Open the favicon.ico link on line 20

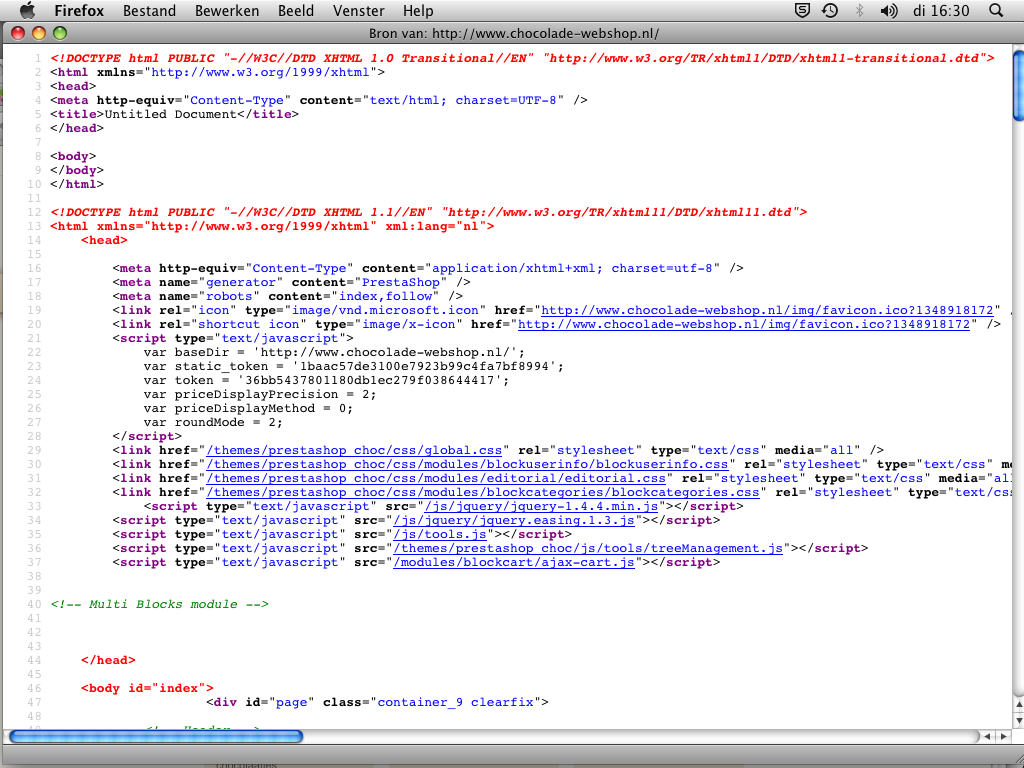click(744, 324)
